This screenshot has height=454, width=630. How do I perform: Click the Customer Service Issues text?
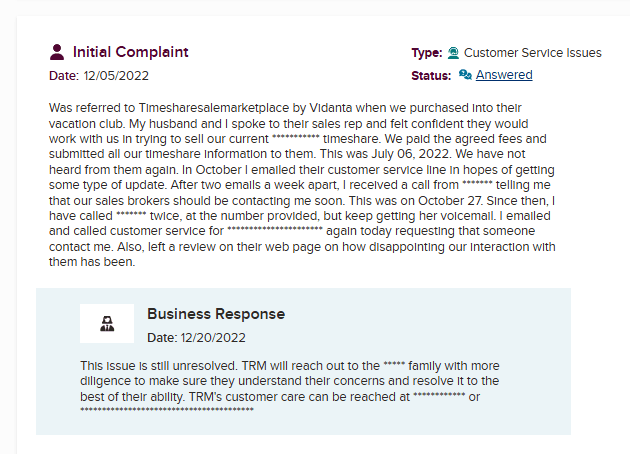(533, 53)
